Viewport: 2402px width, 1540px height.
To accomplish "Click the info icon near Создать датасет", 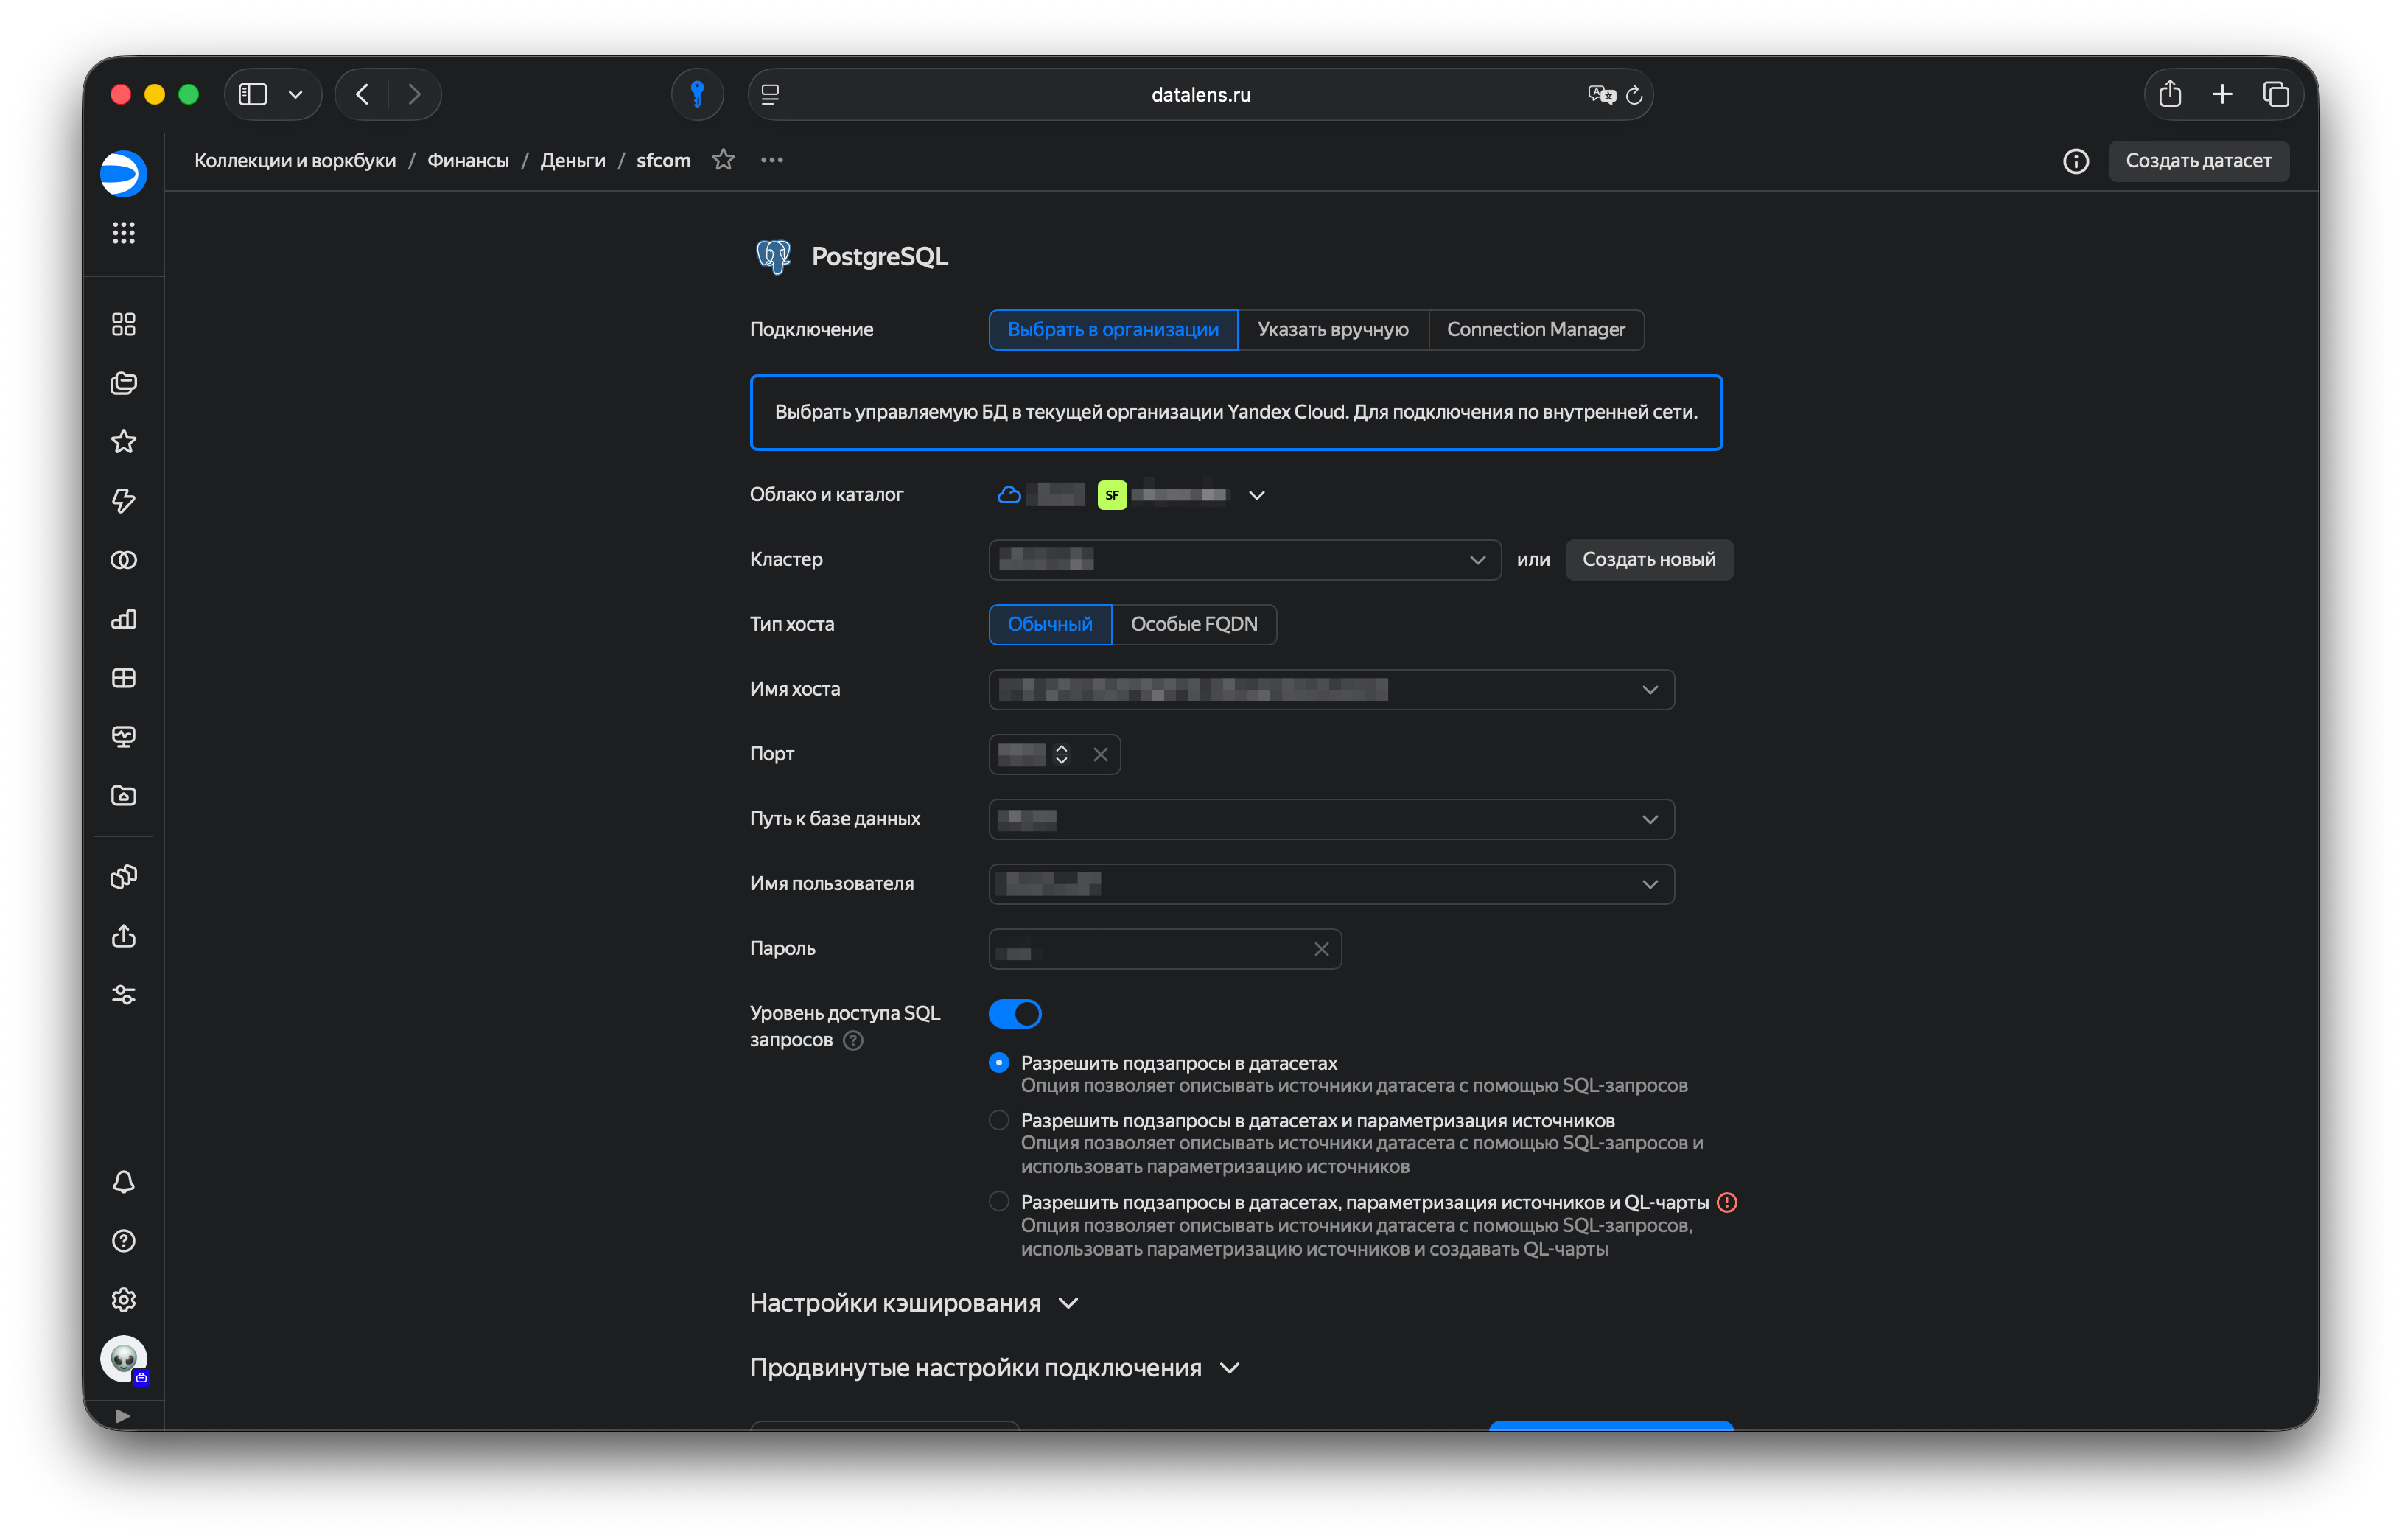I will pyautogui.click(x=2076, y=161).
